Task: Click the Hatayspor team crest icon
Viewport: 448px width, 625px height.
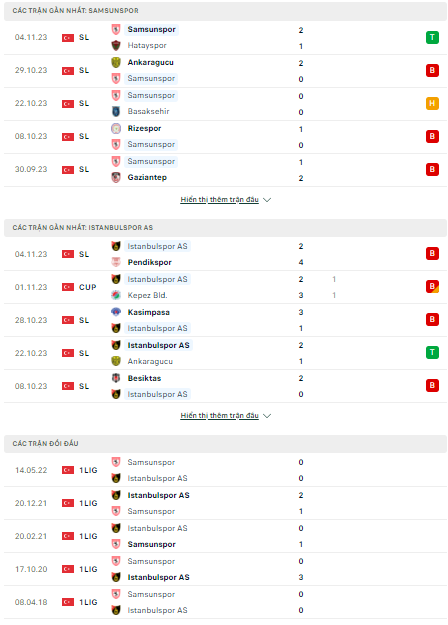Action: [x=116, y=45]
